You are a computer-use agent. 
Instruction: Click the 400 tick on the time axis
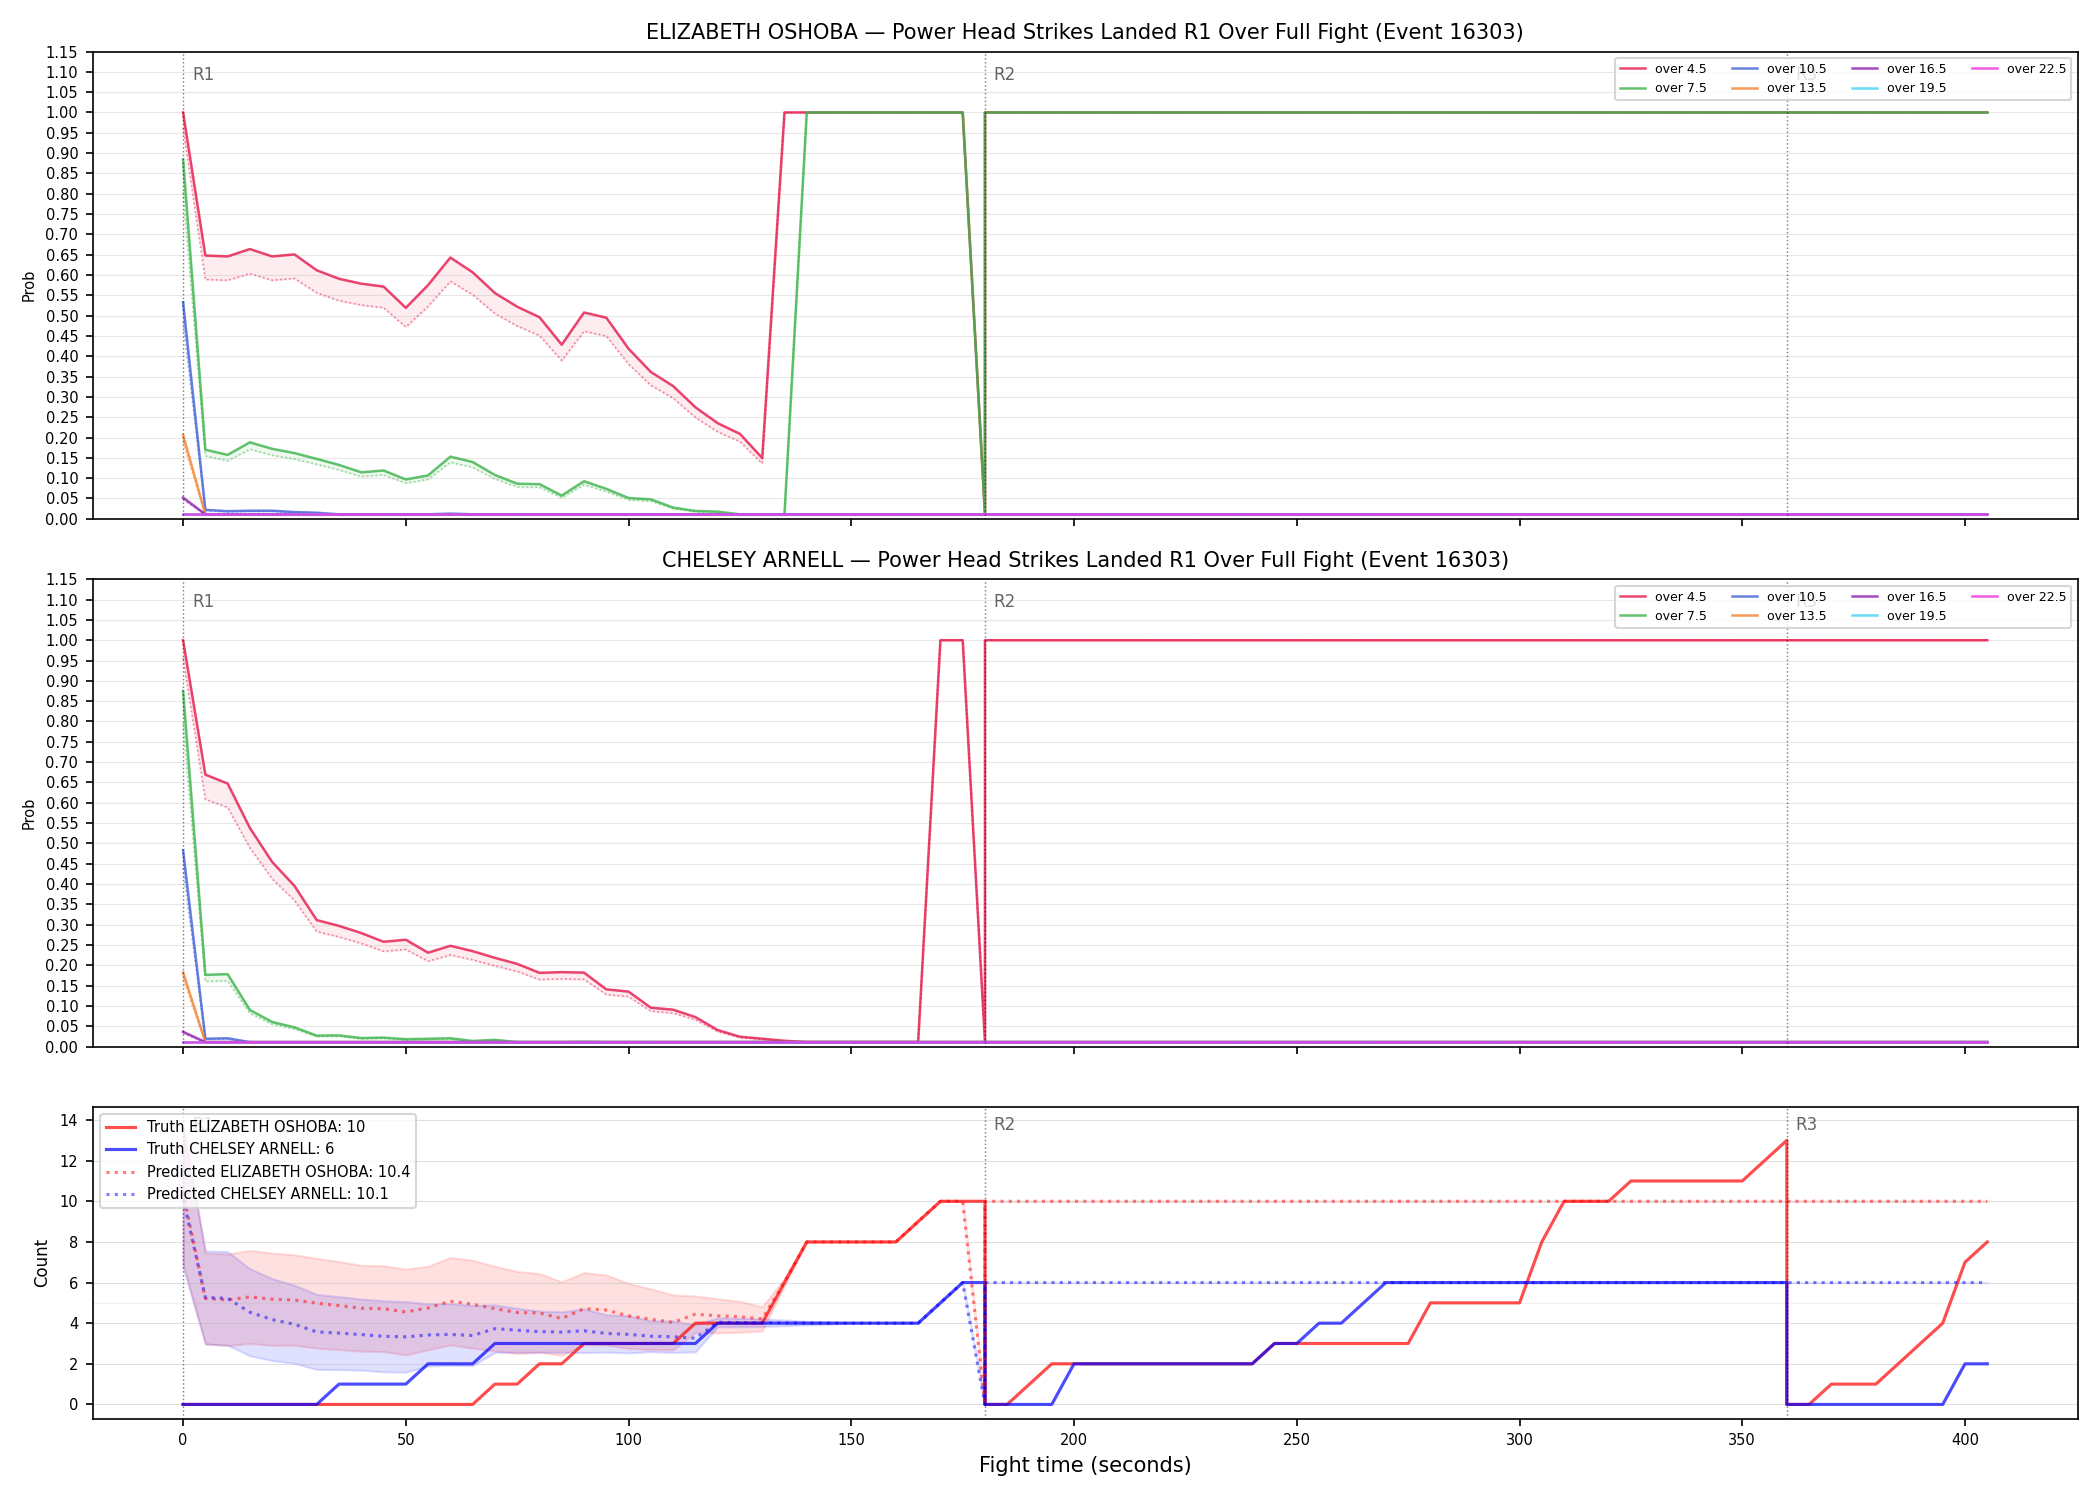1965,1439
